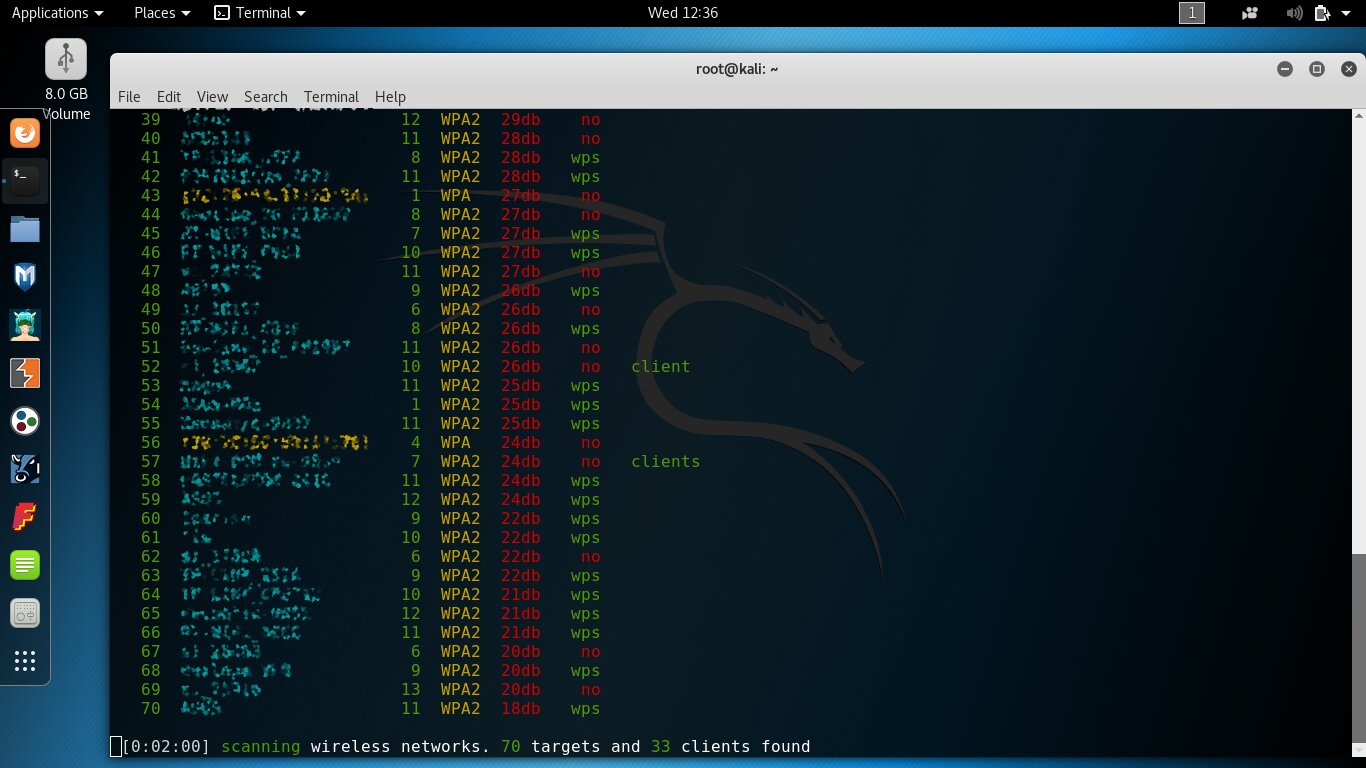1366x768 pixels.
Task: Open Burp Suite from the dock
Action: coord(25,373)
